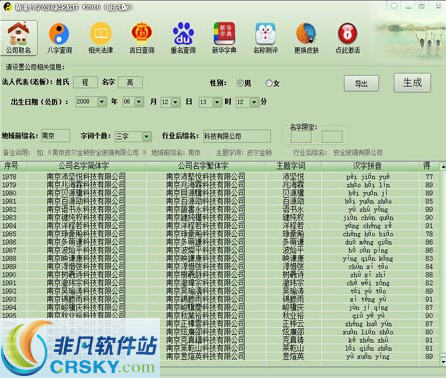Viewport: 446px width, 378px height.
Task: Click the 导出 export button
Action: (361, 83)
